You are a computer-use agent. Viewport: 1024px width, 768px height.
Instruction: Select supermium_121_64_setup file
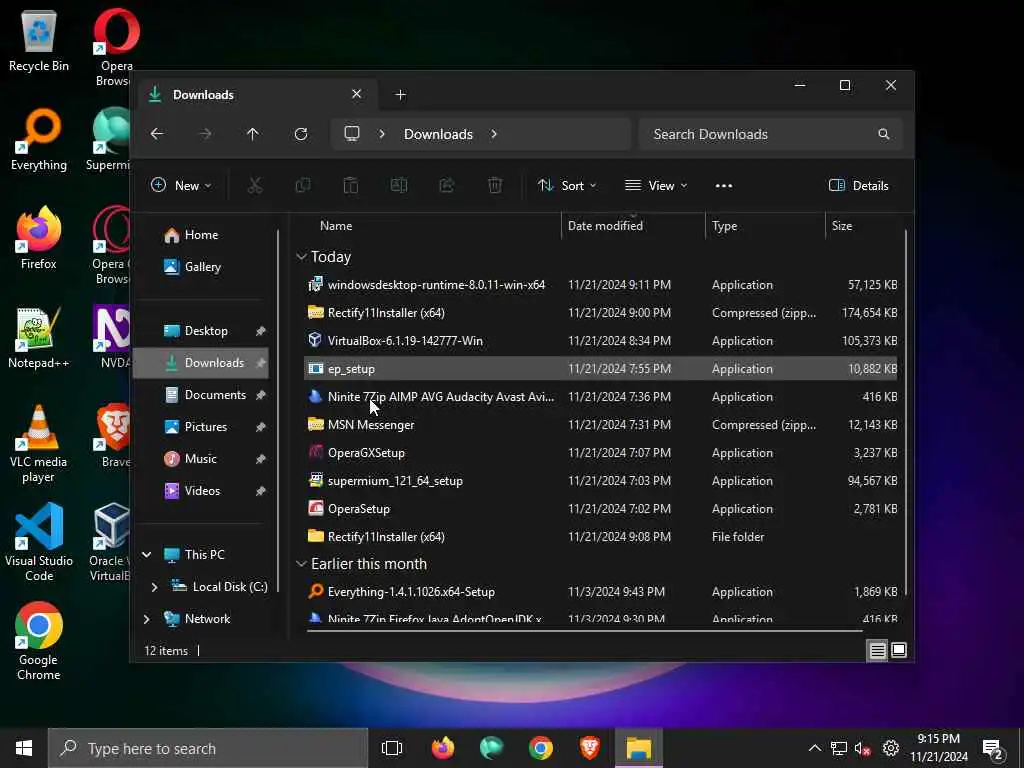tap(601, 481)
